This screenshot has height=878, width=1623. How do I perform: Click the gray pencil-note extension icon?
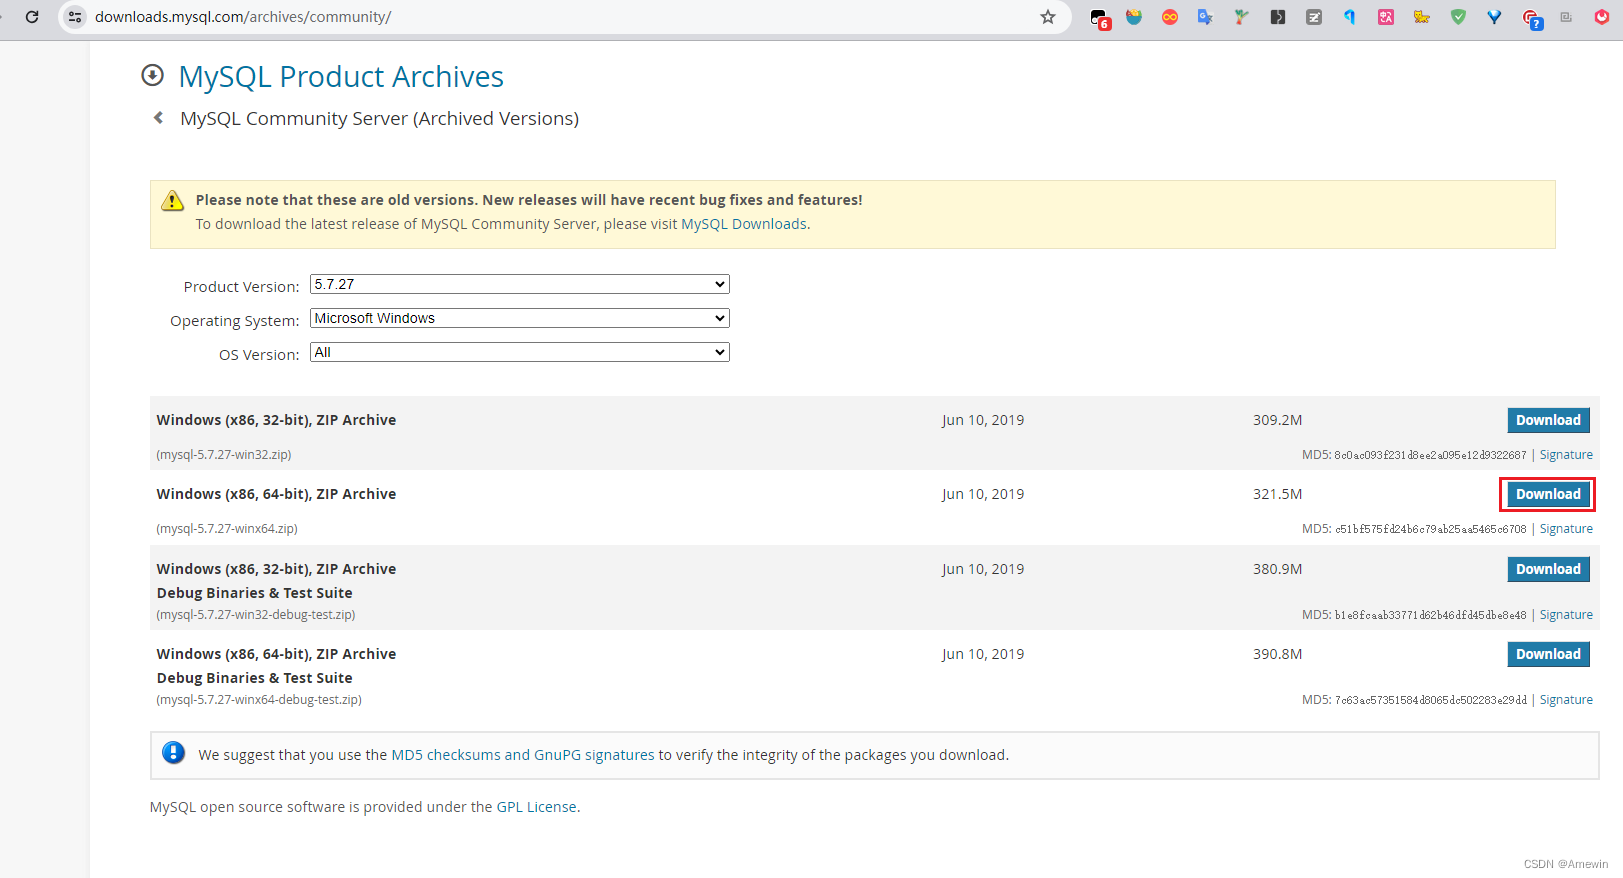(x=1314, y=17)
